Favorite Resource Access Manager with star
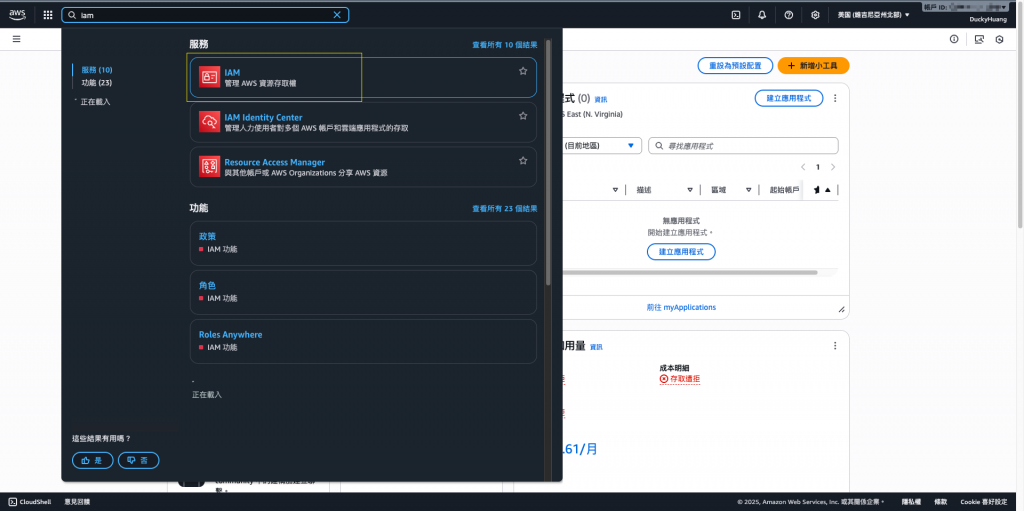Viewport: 1024px width, 511px height. pyautogui.click(x=523, y=160)
